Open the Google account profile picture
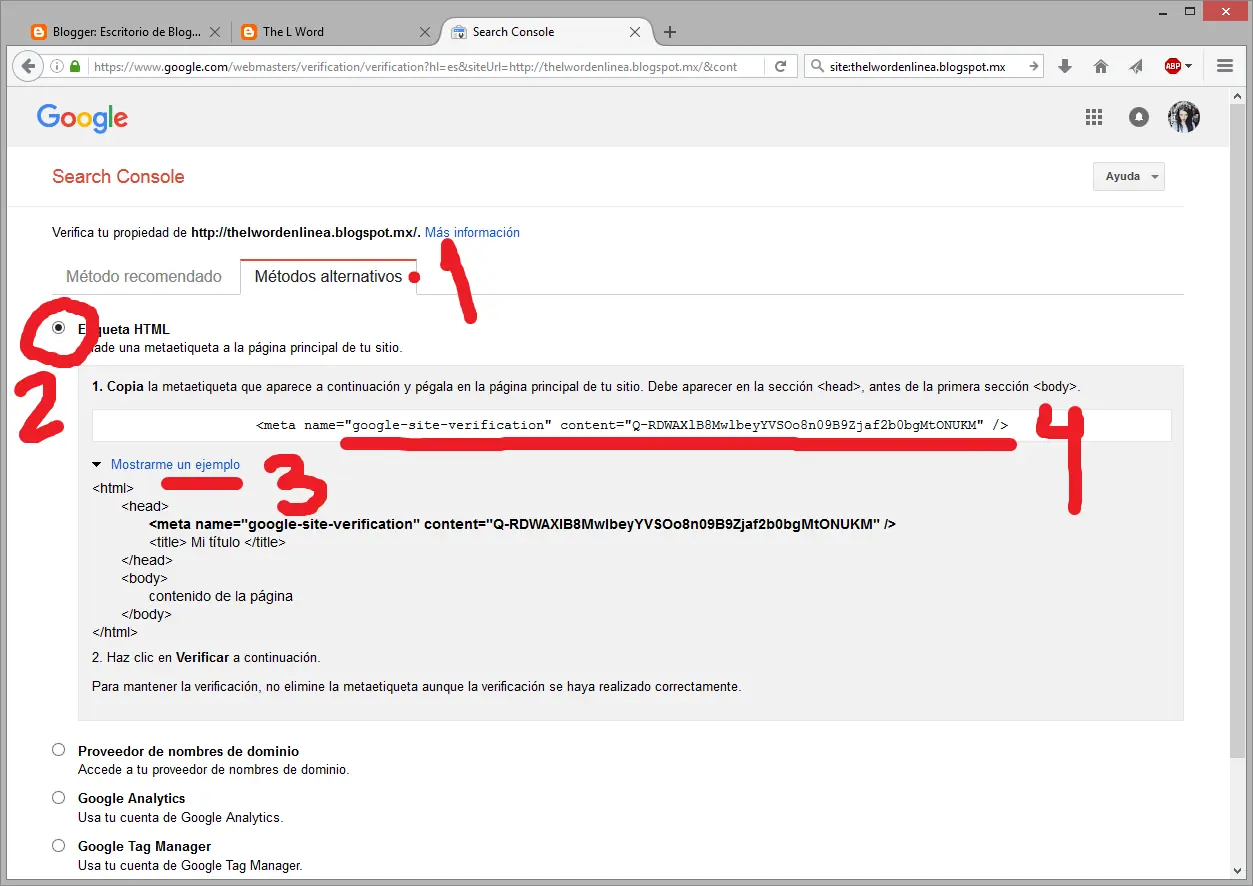Image resolution: width=1253 pixels, height=886 pixels. pyautogui.click(x=1184, y=117)
